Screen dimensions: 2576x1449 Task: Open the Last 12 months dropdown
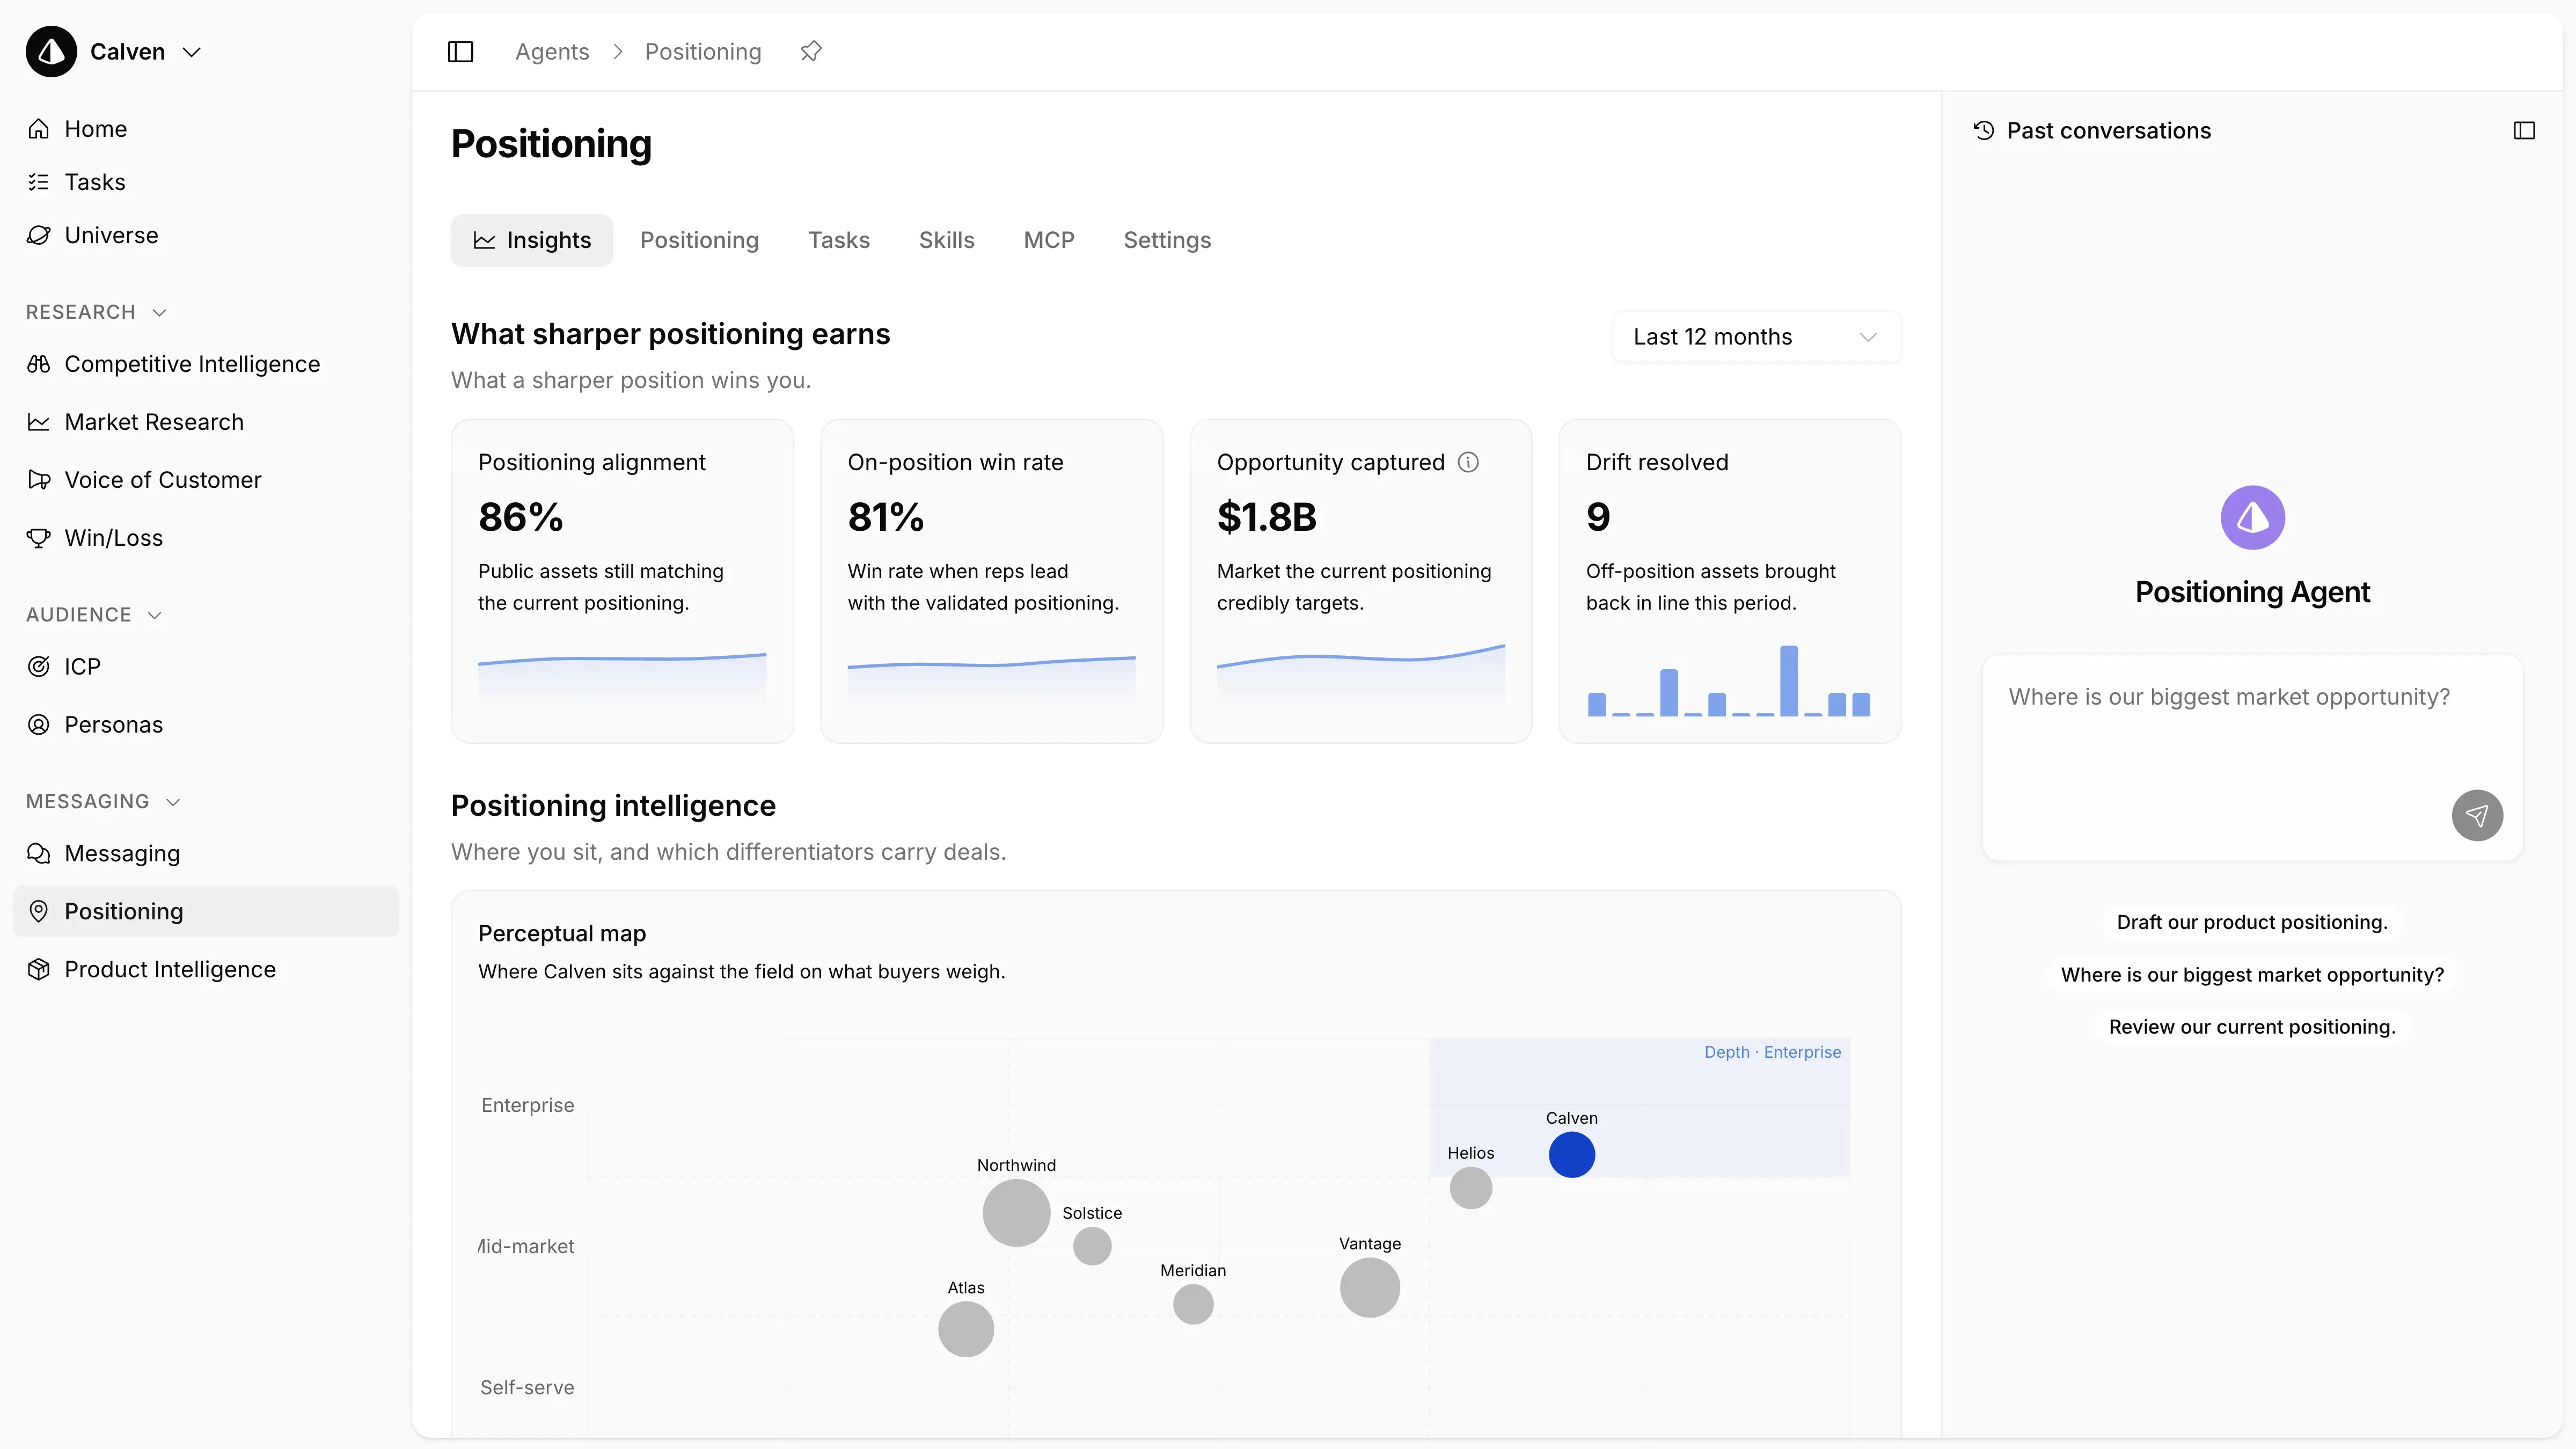(x=1756, y=337)
